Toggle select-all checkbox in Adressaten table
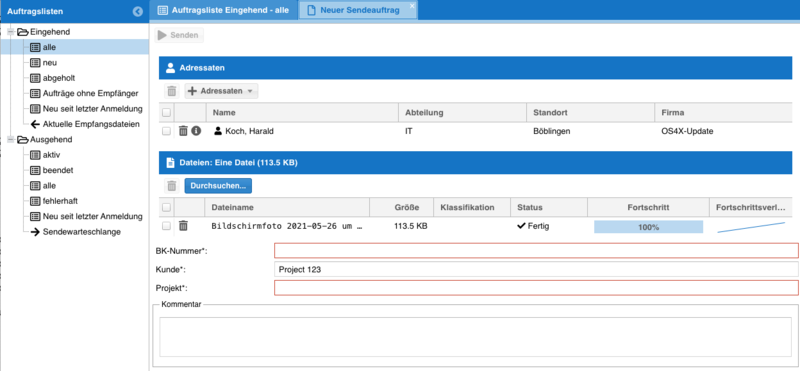Image resolution: width=800 pixels, height=371 pixels. 166,112
